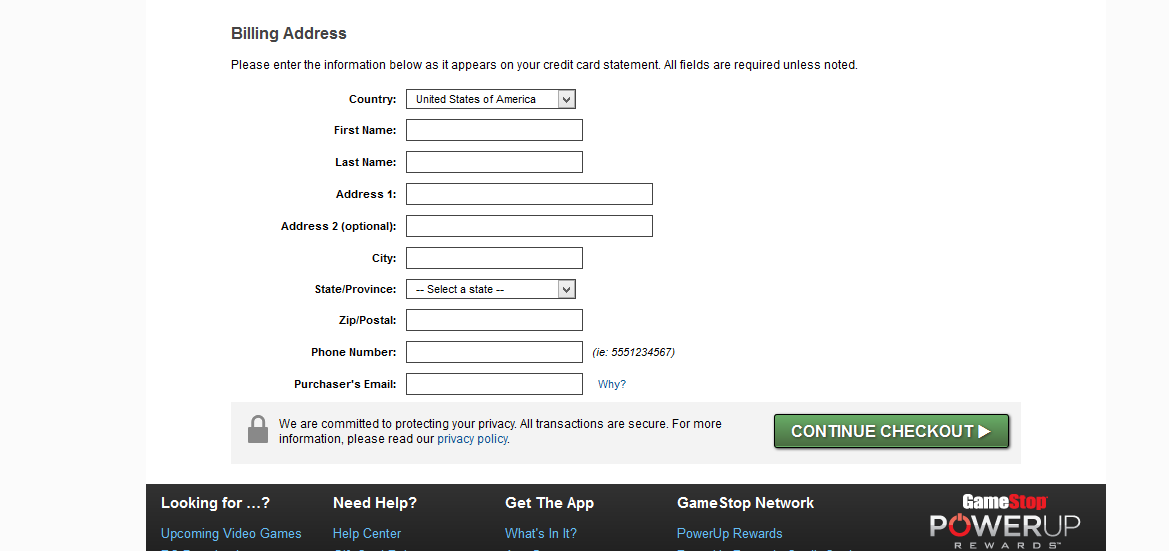Click into the Address 1 field

pos(529,194)
